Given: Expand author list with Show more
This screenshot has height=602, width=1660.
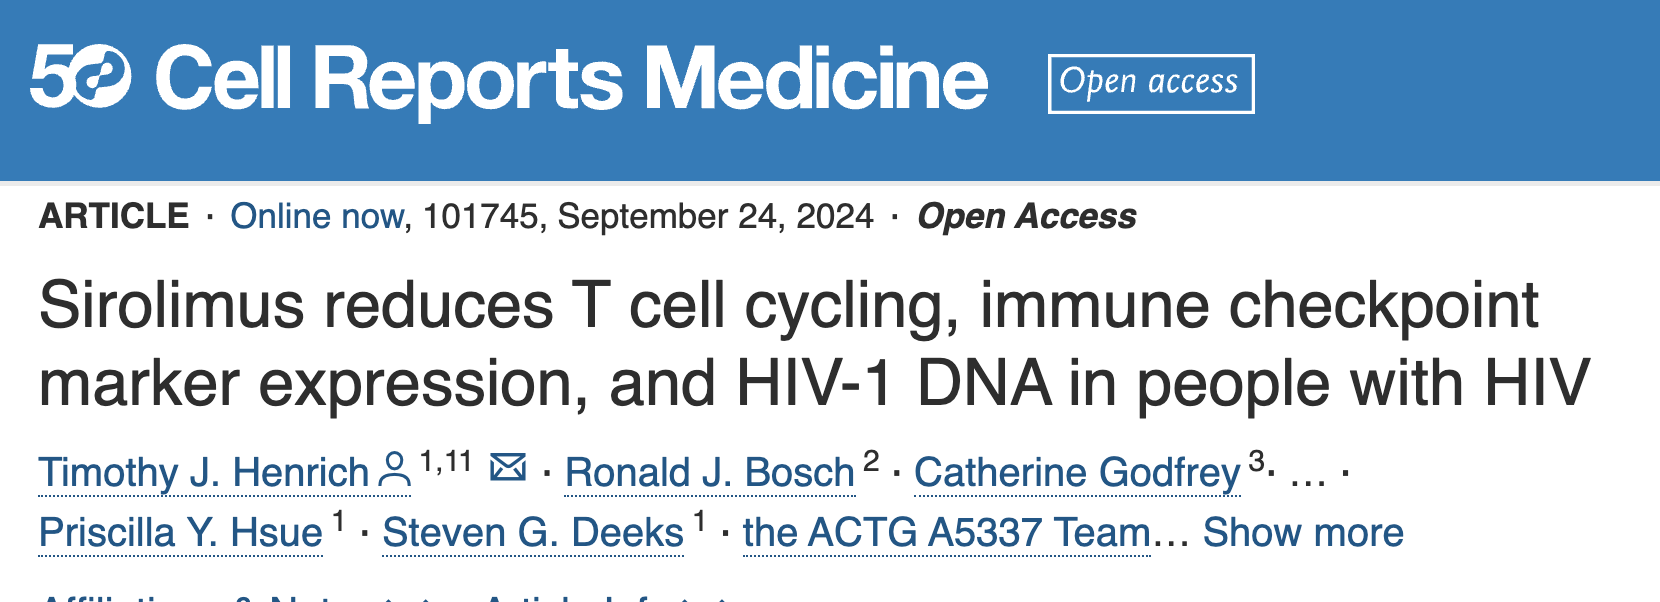Looking at the screenshot, I should tap(1303, 532).
